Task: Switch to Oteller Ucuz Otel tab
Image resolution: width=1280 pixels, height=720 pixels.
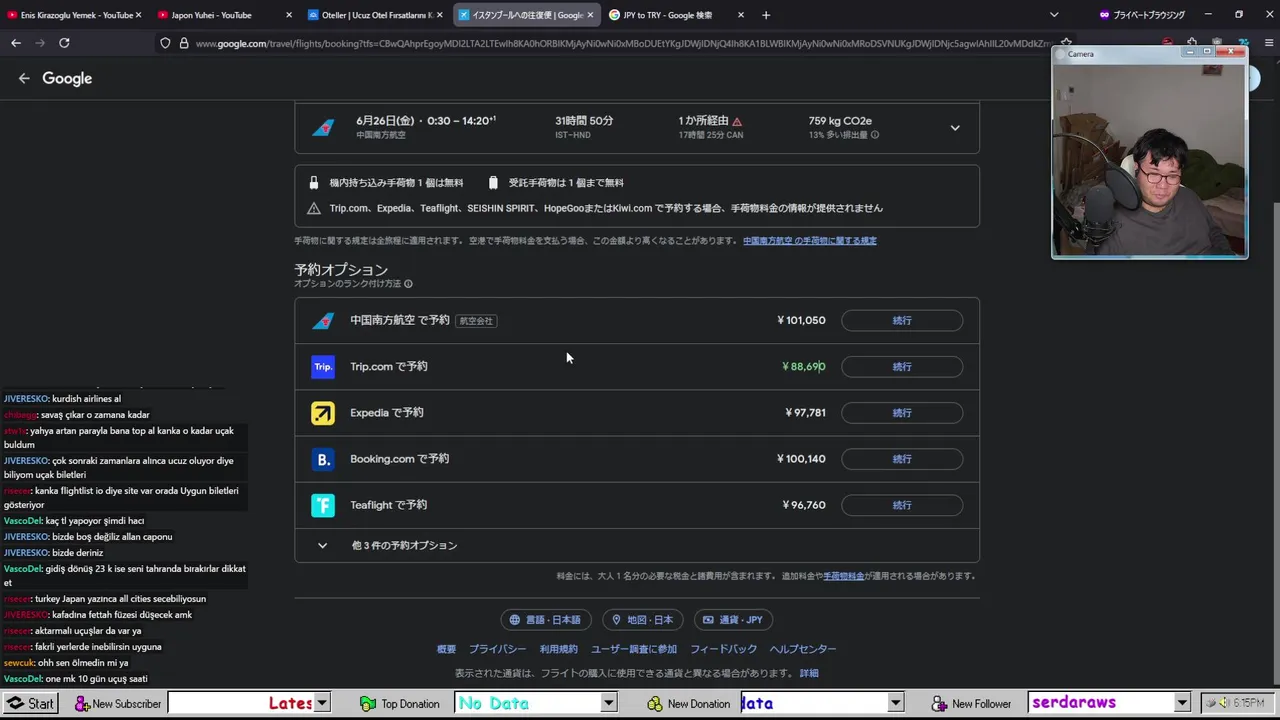Action: click(374, 15)
